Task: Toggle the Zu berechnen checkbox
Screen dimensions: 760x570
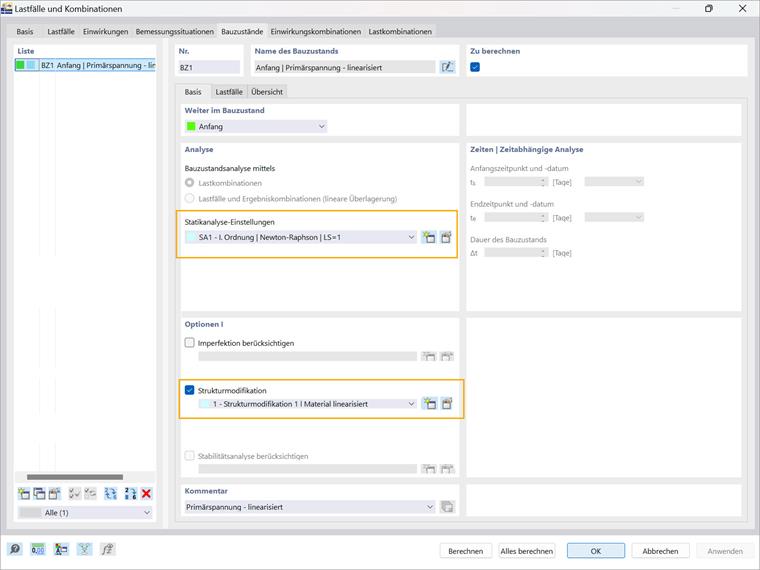Action: [x=475, y=67]
